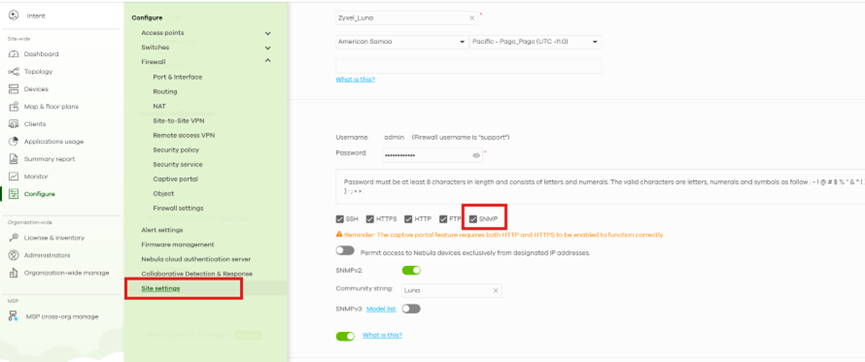This screenshot has width=865, height=362.
Task: Click the Configure sidebar icon
Action: (14, 194)
